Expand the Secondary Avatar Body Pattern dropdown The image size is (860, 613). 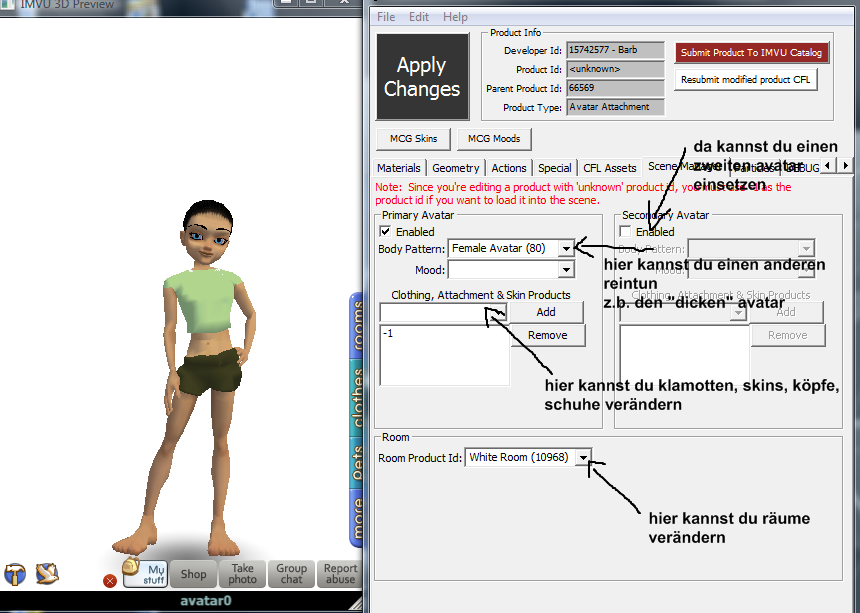coord(806,249)
